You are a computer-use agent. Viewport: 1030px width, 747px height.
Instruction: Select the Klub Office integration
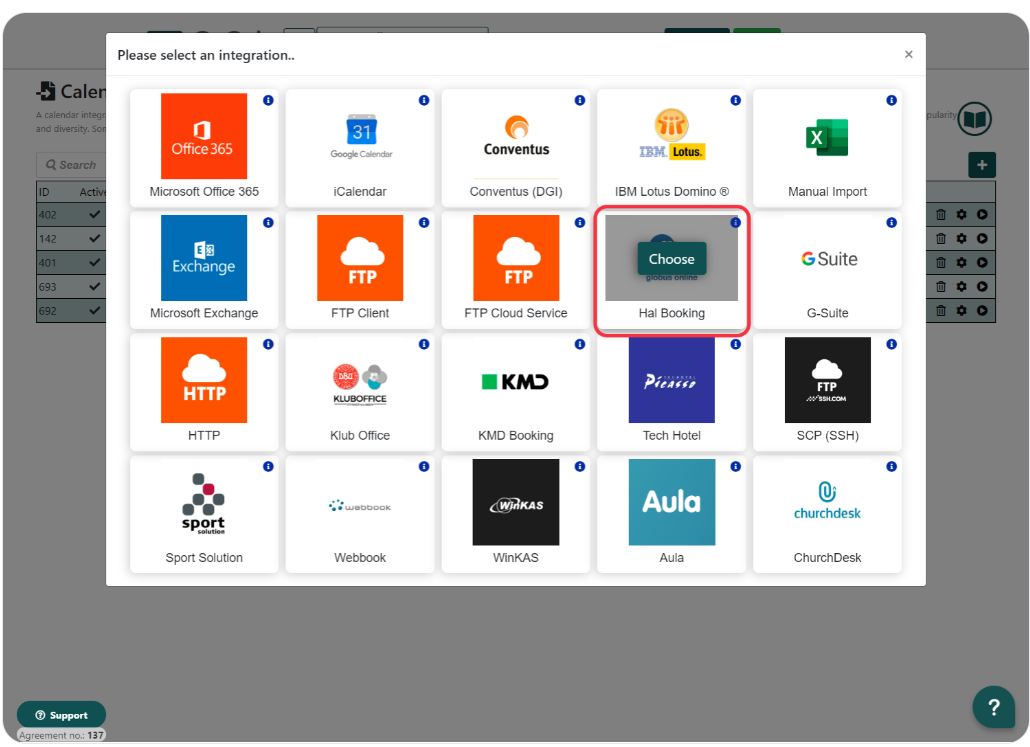[360, 392]
